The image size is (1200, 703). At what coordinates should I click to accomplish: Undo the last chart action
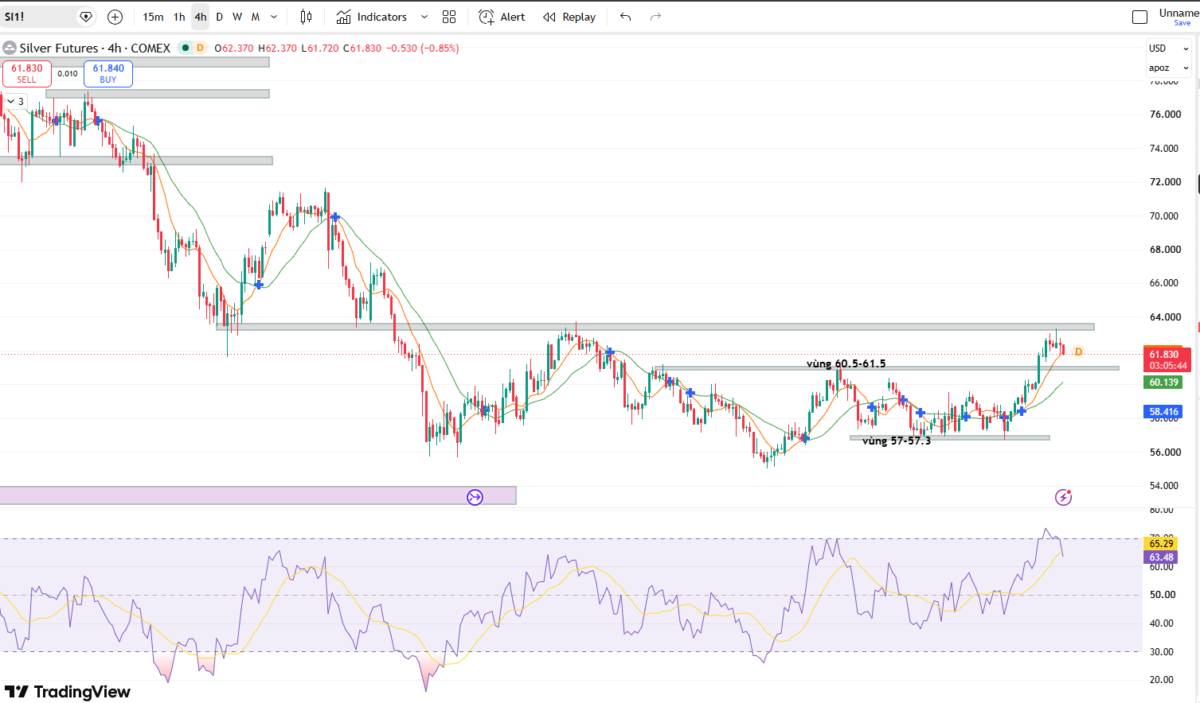point(626,17)
